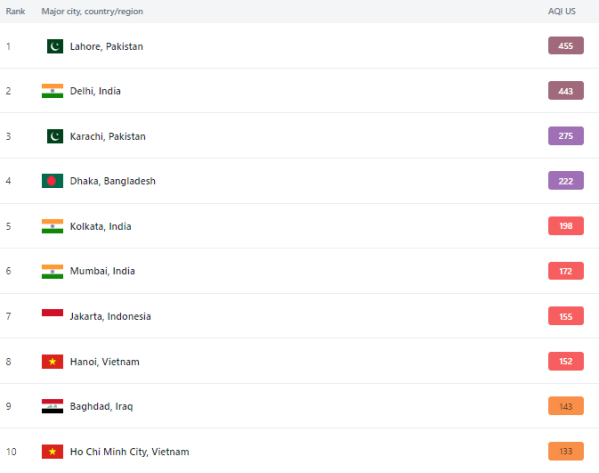The width and height of the screenshot is (599, 473).
Task: Open the Ho Chi Minh City, Vietnam link
Action: [x=130, y=452]
